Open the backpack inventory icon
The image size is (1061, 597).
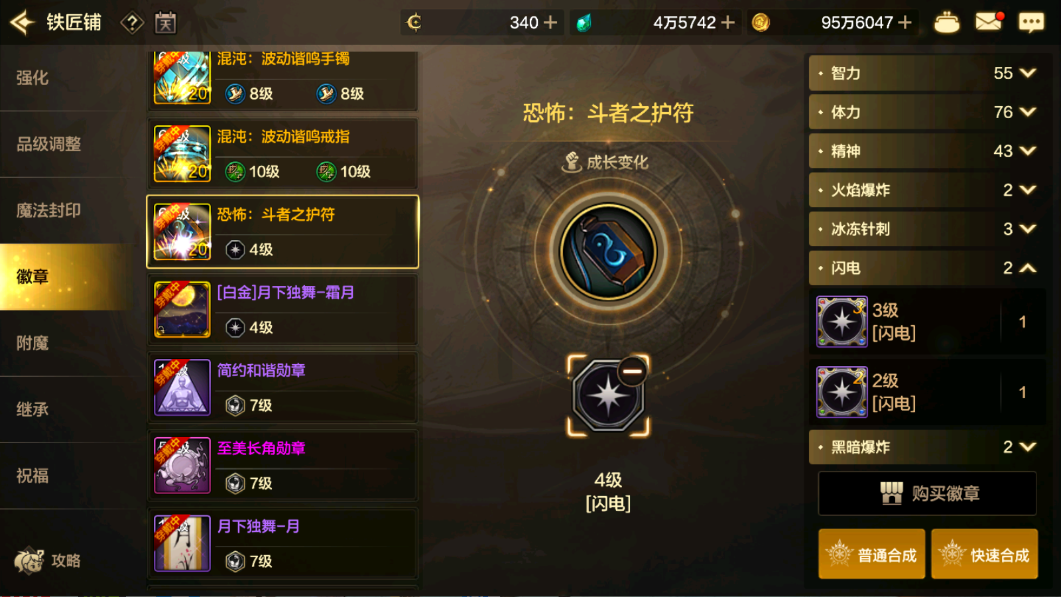coord(946,22)
